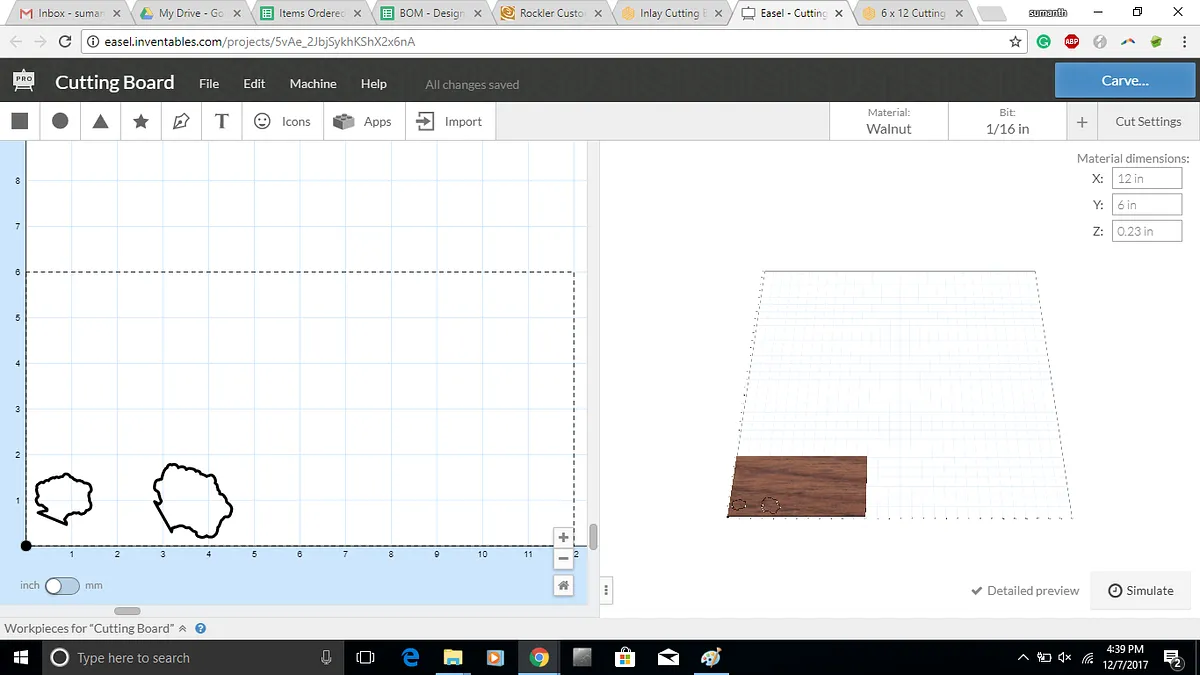The height and width of the screenshot is (675, 1200).
Task: Click the blue Carve button
Action: click(1125, 81)
